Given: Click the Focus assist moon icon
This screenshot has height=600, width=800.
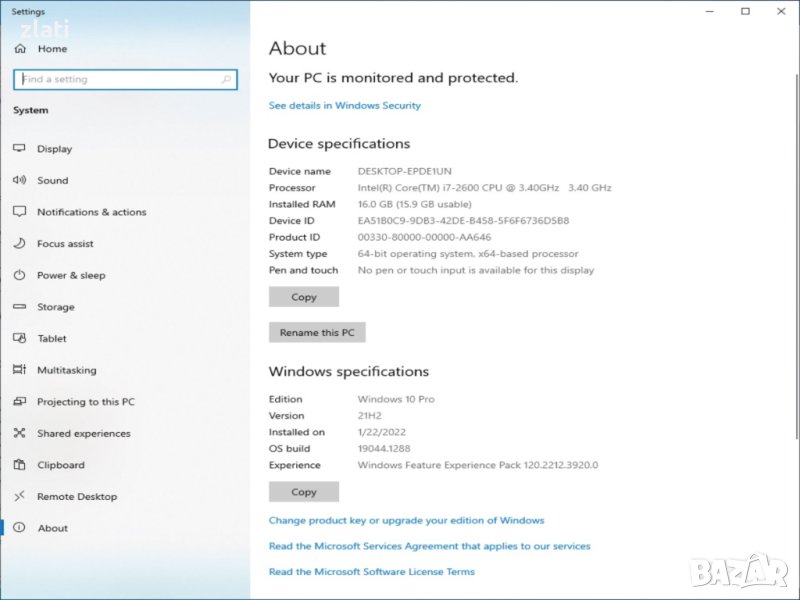Looking at the screenshot, I should (19, 243).
